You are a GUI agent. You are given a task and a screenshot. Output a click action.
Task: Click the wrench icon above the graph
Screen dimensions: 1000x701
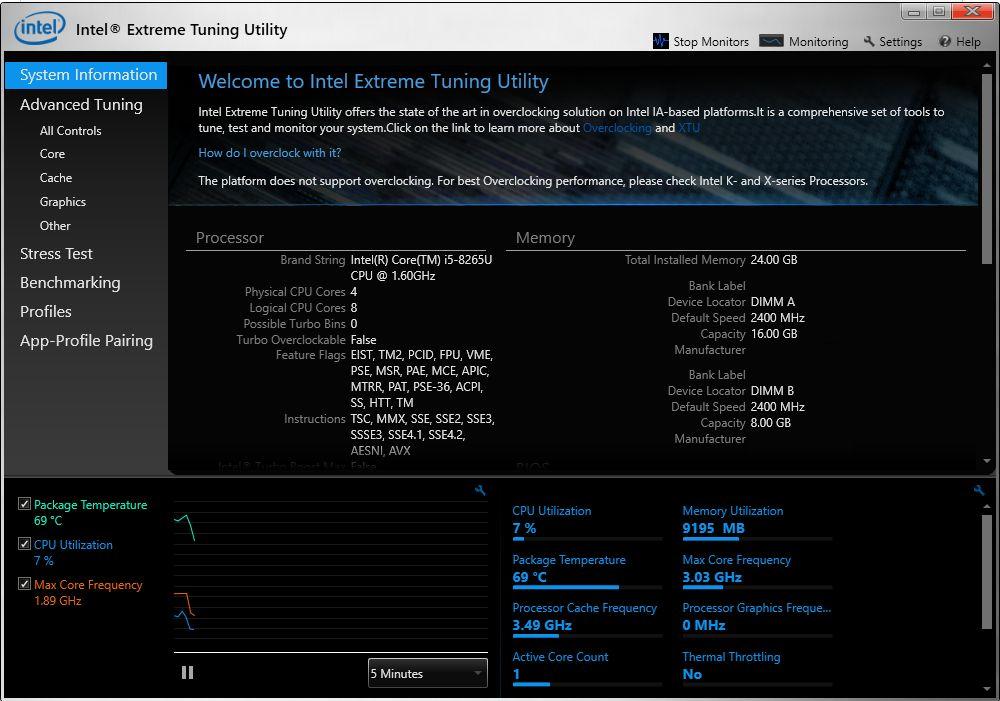[x=480, y=490]
